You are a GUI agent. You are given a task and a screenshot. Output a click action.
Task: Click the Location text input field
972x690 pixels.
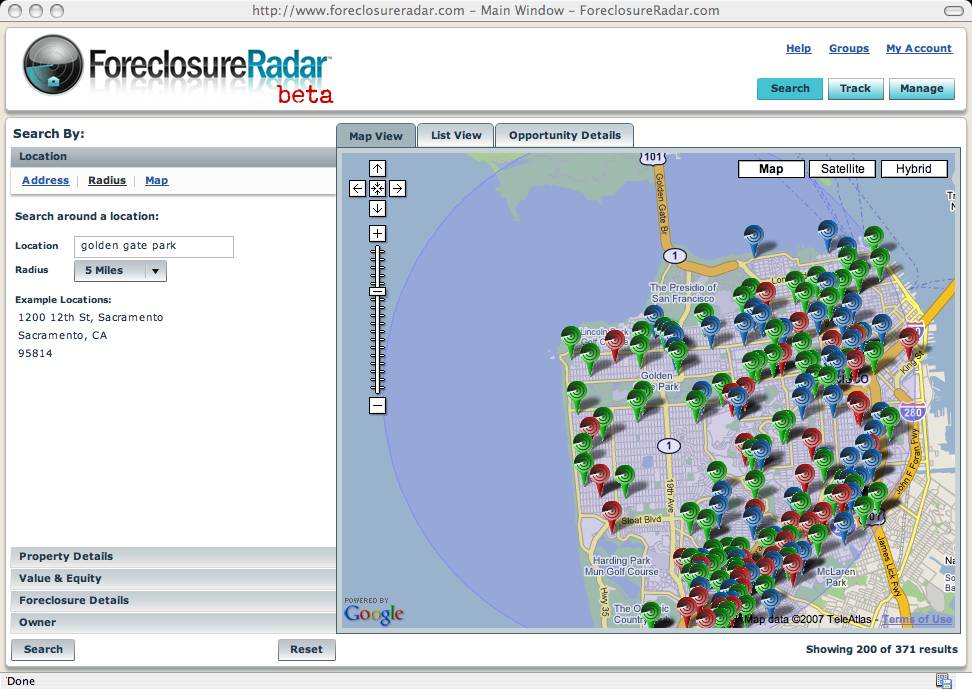(x=154, y=246)
